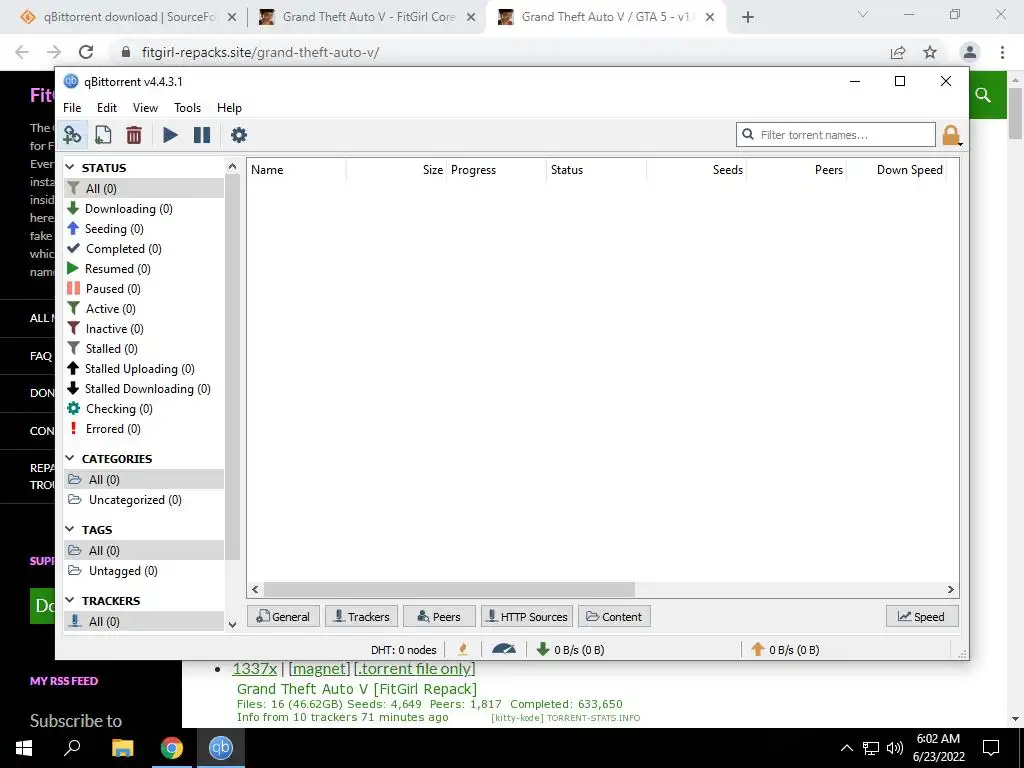Switch to the Trackers tab
Viewport: 1024px width, 768px height.
click(361, 616)
